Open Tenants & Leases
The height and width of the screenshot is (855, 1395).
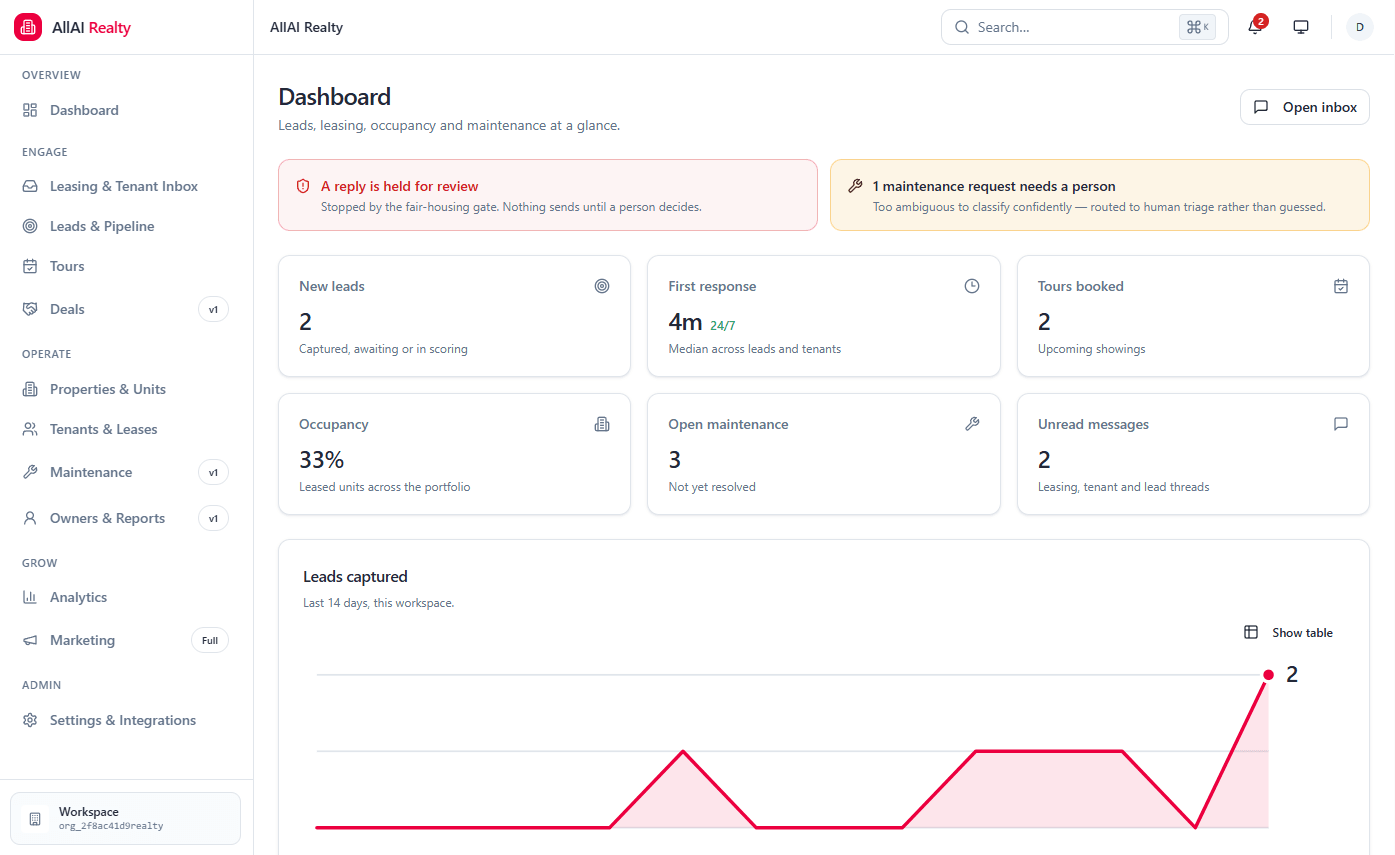pyautogui.click(x=127, y=429)
